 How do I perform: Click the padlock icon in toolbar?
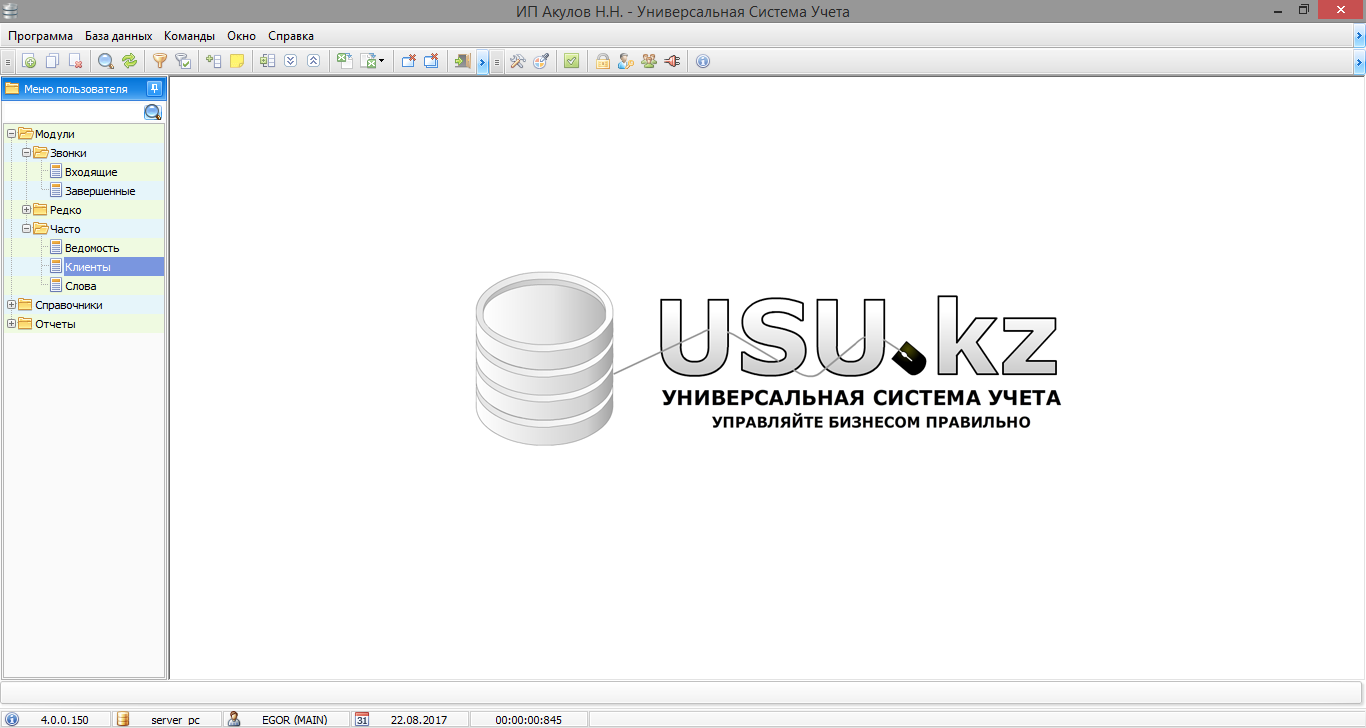(602, 61)
